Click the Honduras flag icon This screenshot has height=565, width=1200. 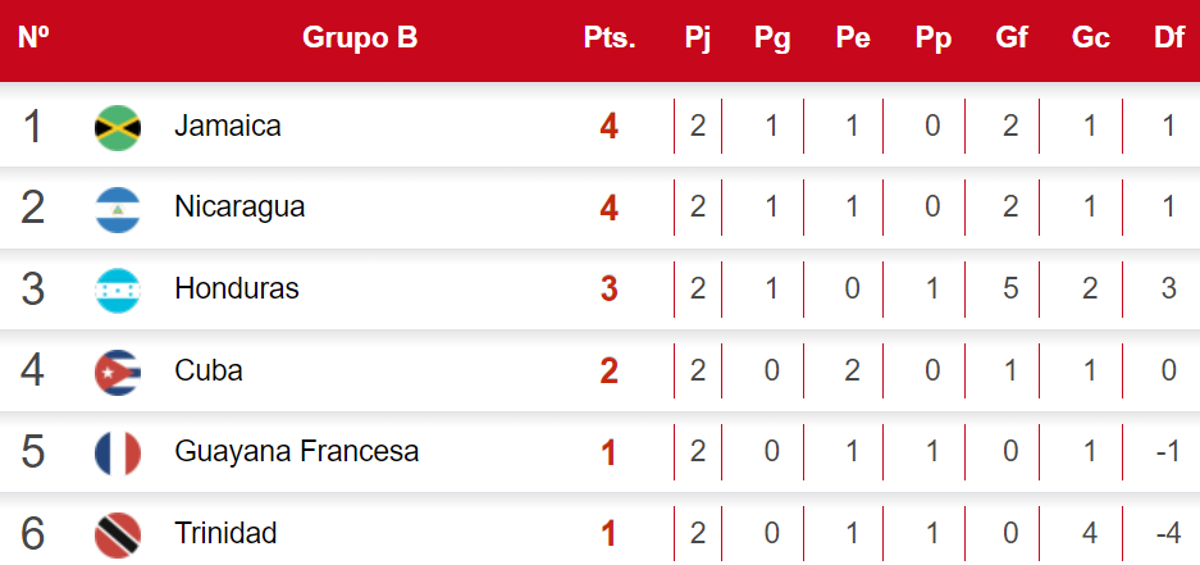117,290
